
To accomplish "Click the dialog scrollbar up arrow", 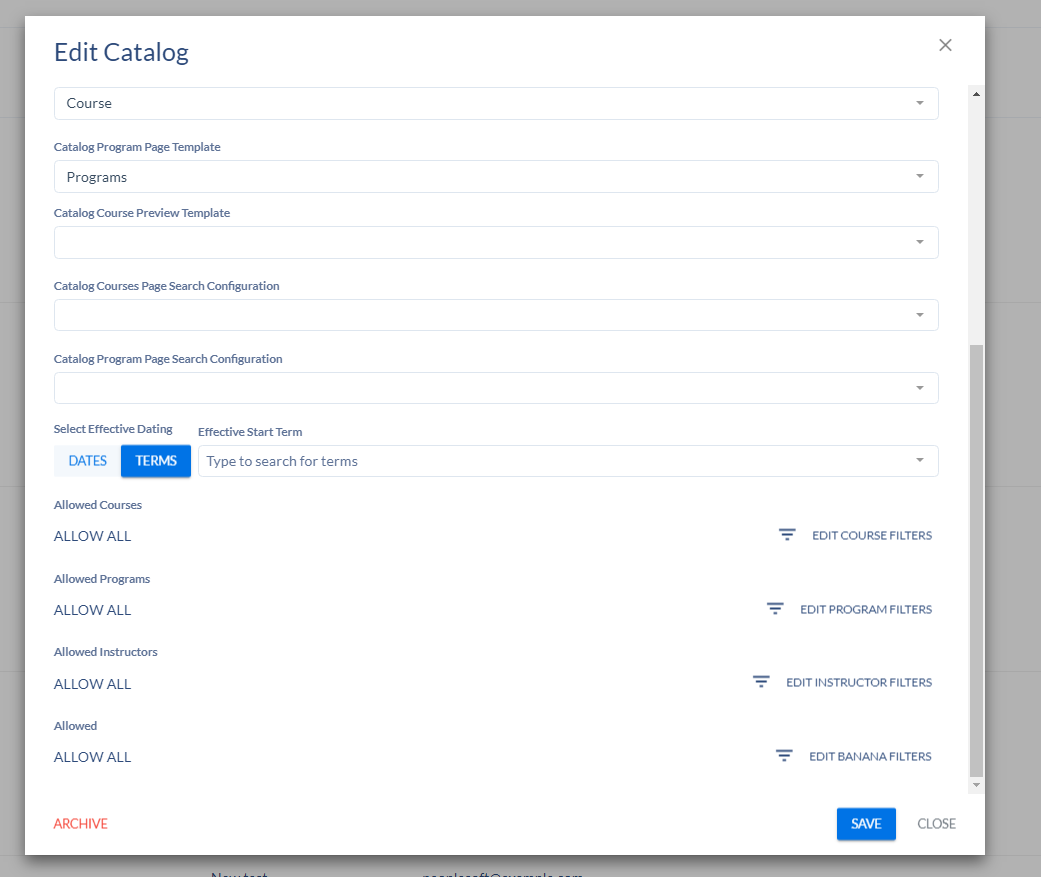I will pyautogui.click(x=976, y=94).
